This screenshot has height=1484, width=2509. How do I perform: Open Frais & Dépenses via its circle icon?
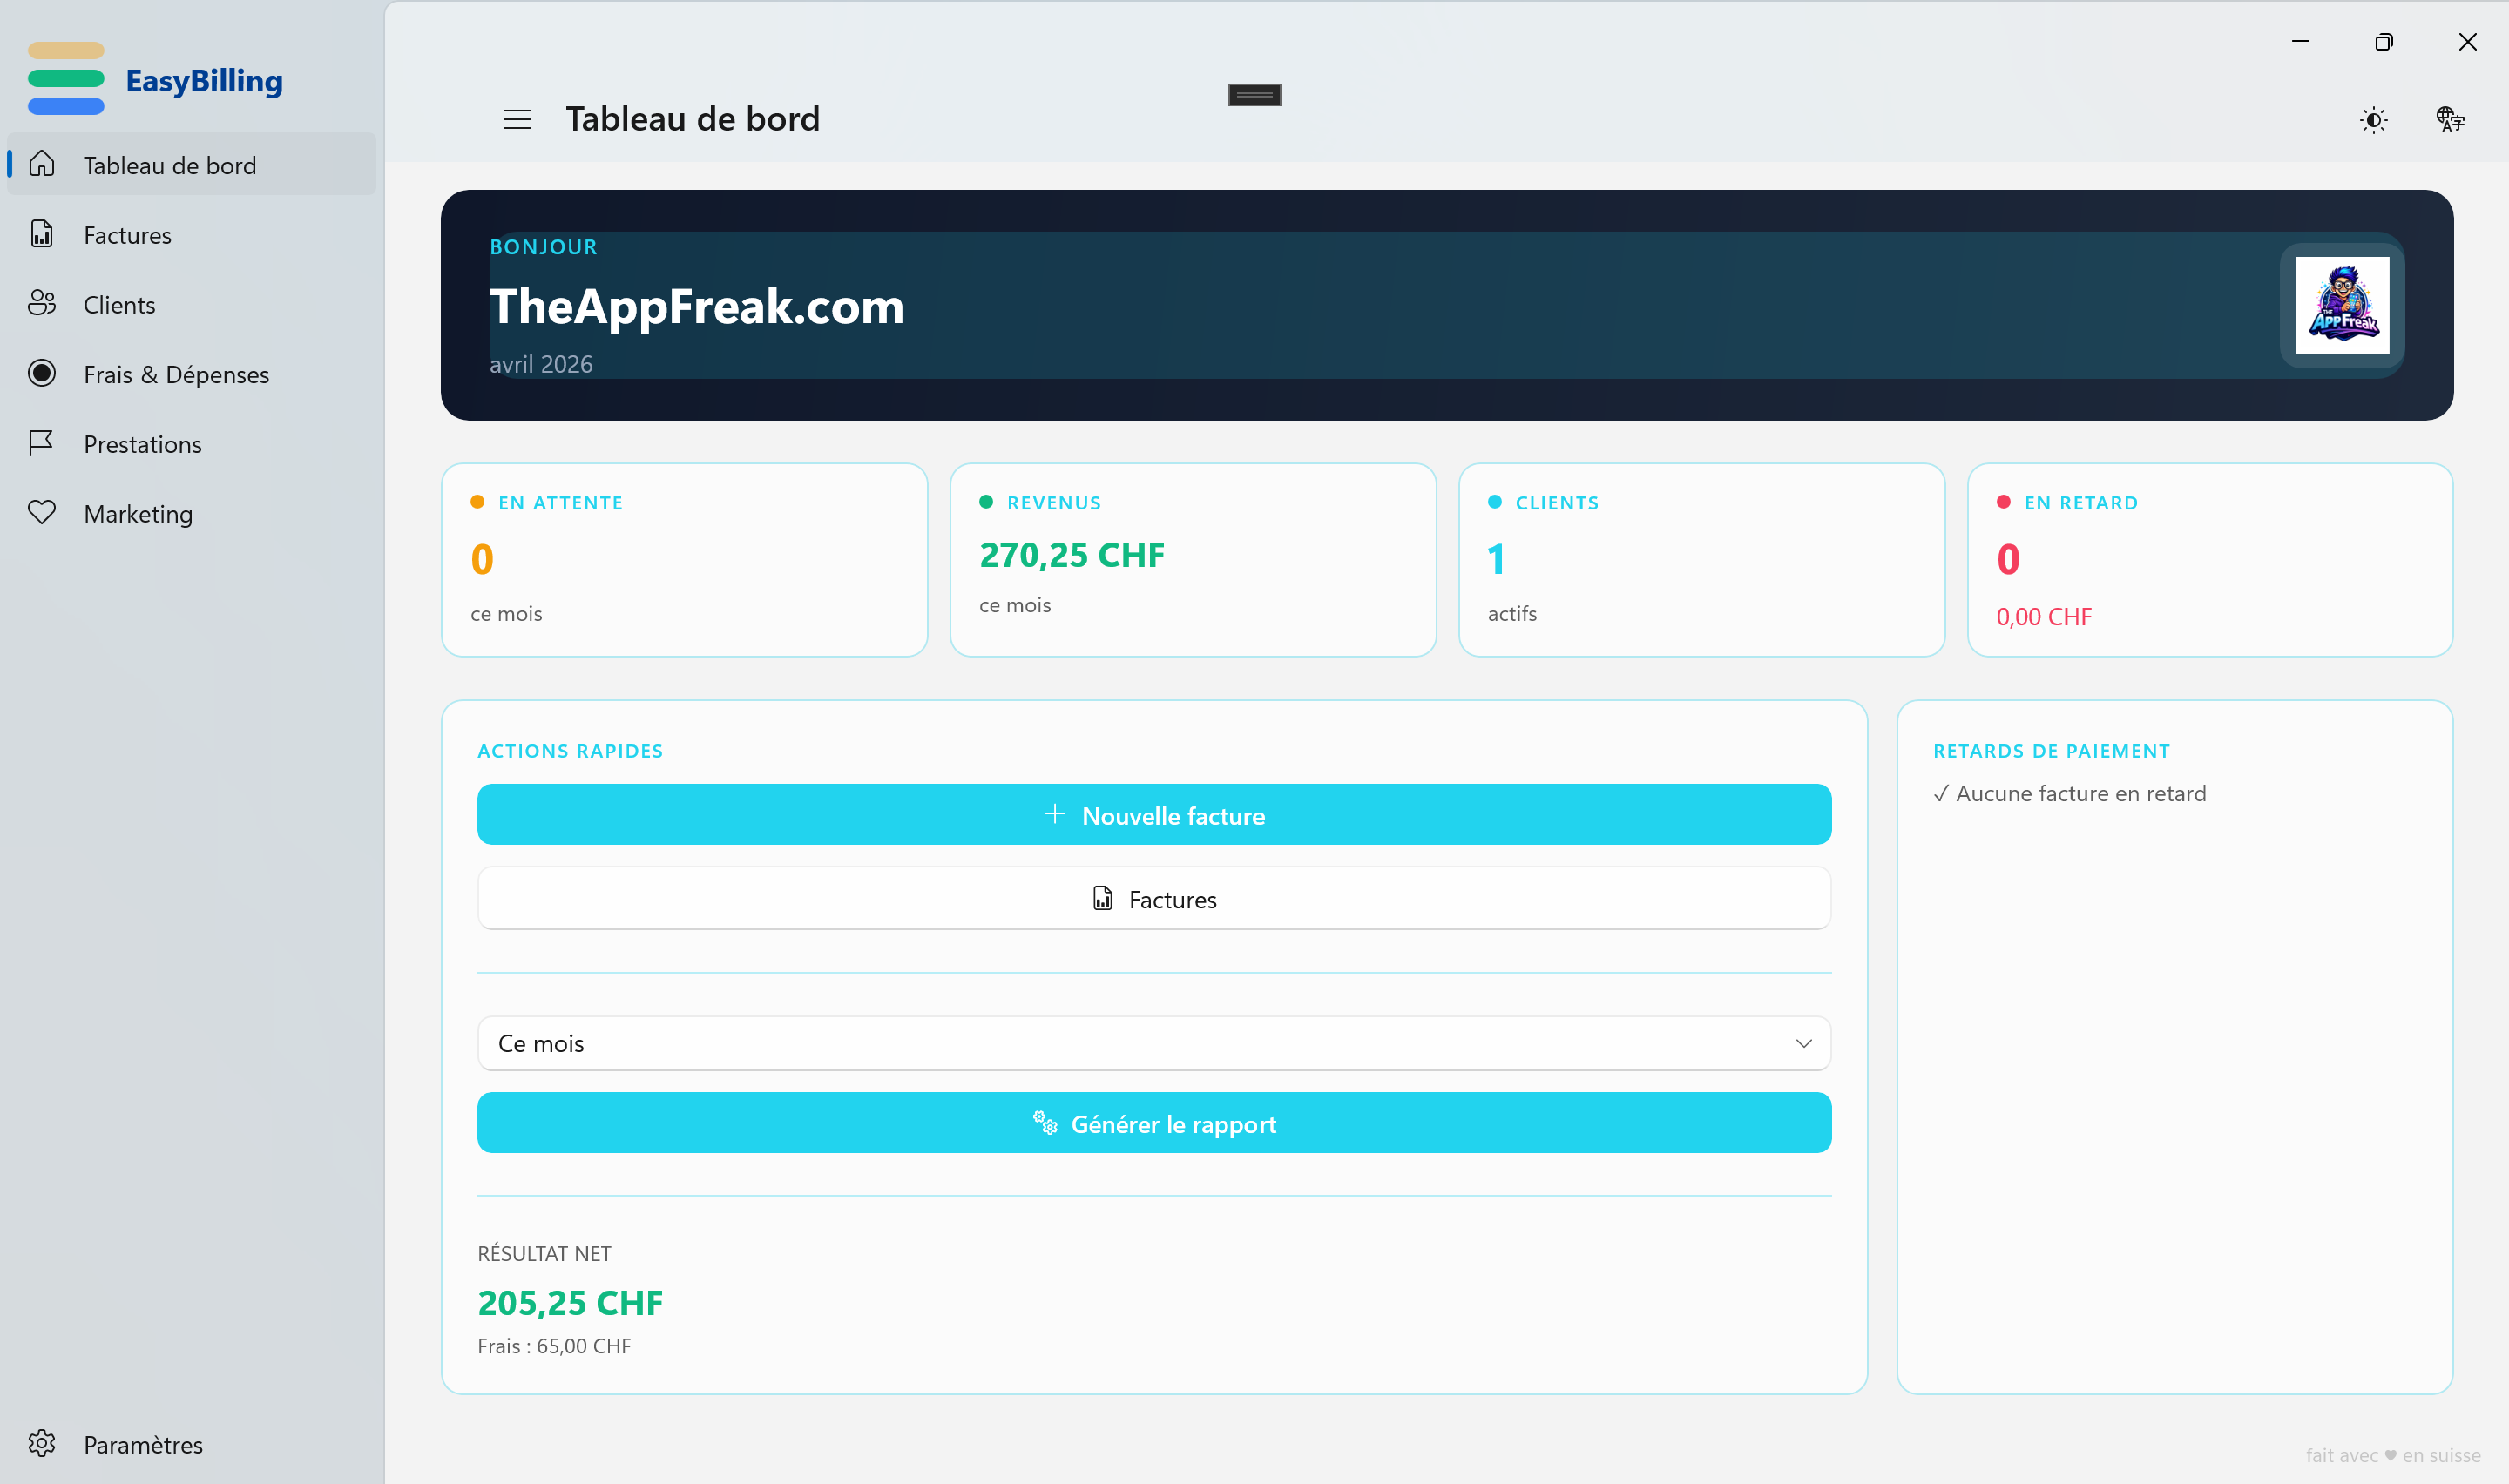point(42,373)
